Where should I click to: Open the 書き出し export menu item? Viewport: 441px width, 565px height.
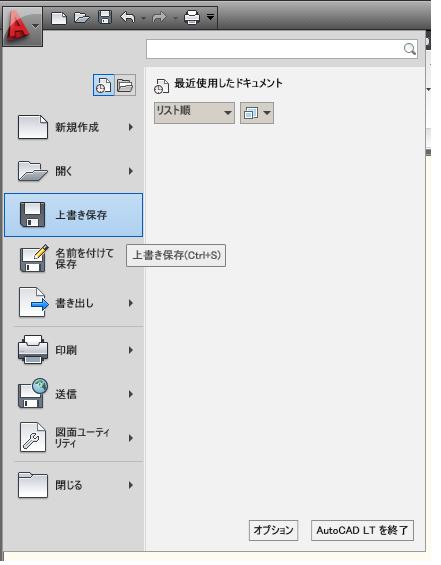[74, 303]
